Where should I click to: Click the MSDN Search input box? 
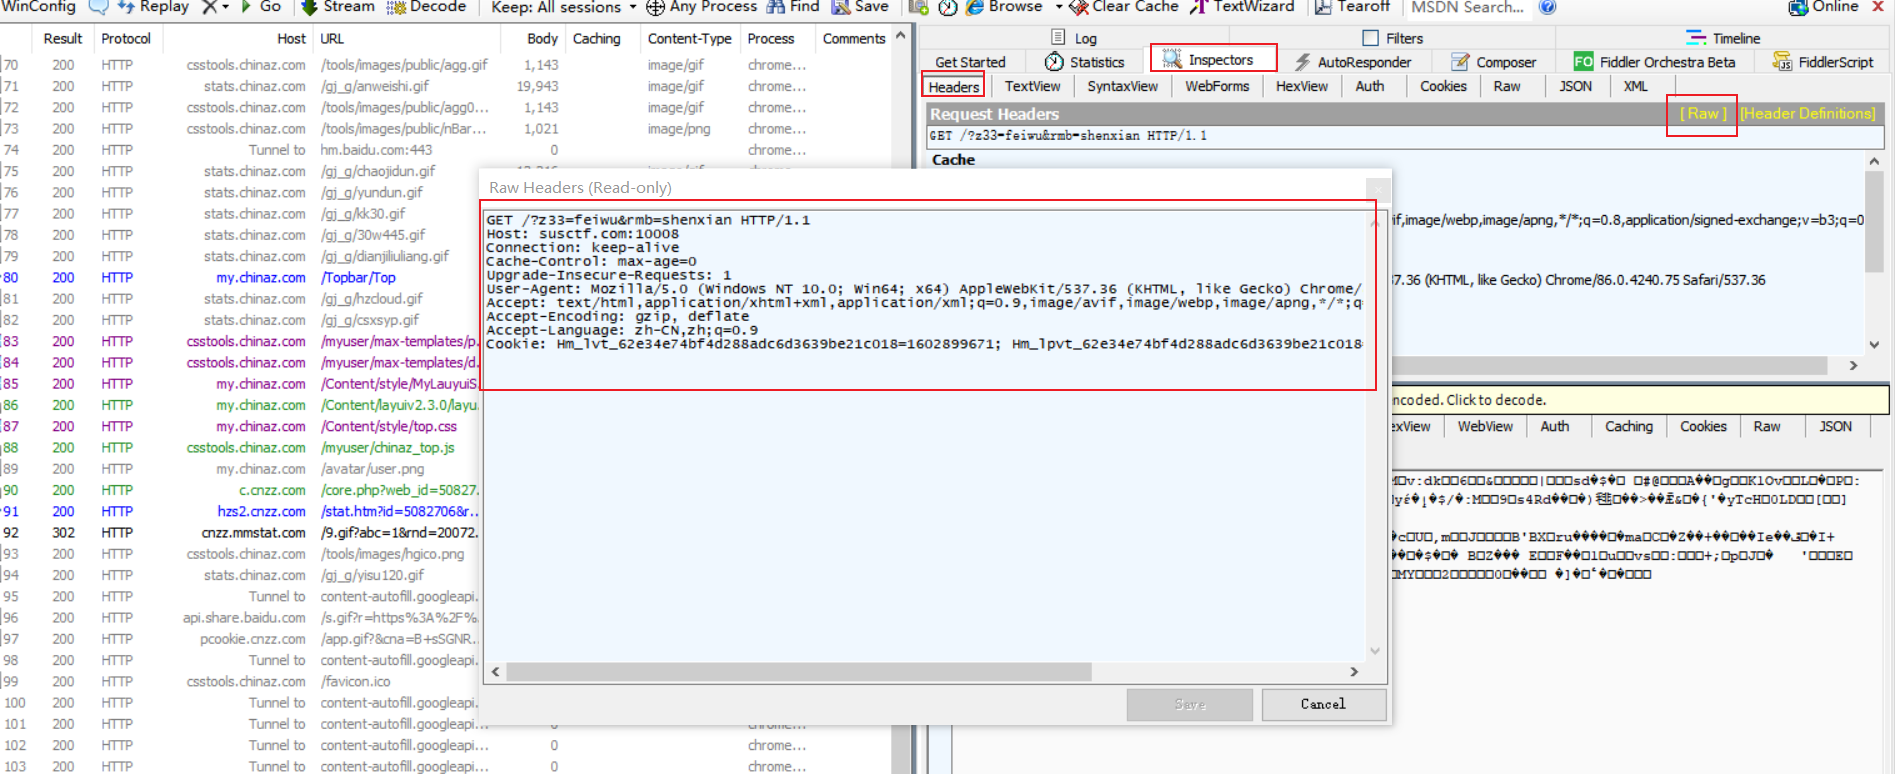coord(1467,8)
